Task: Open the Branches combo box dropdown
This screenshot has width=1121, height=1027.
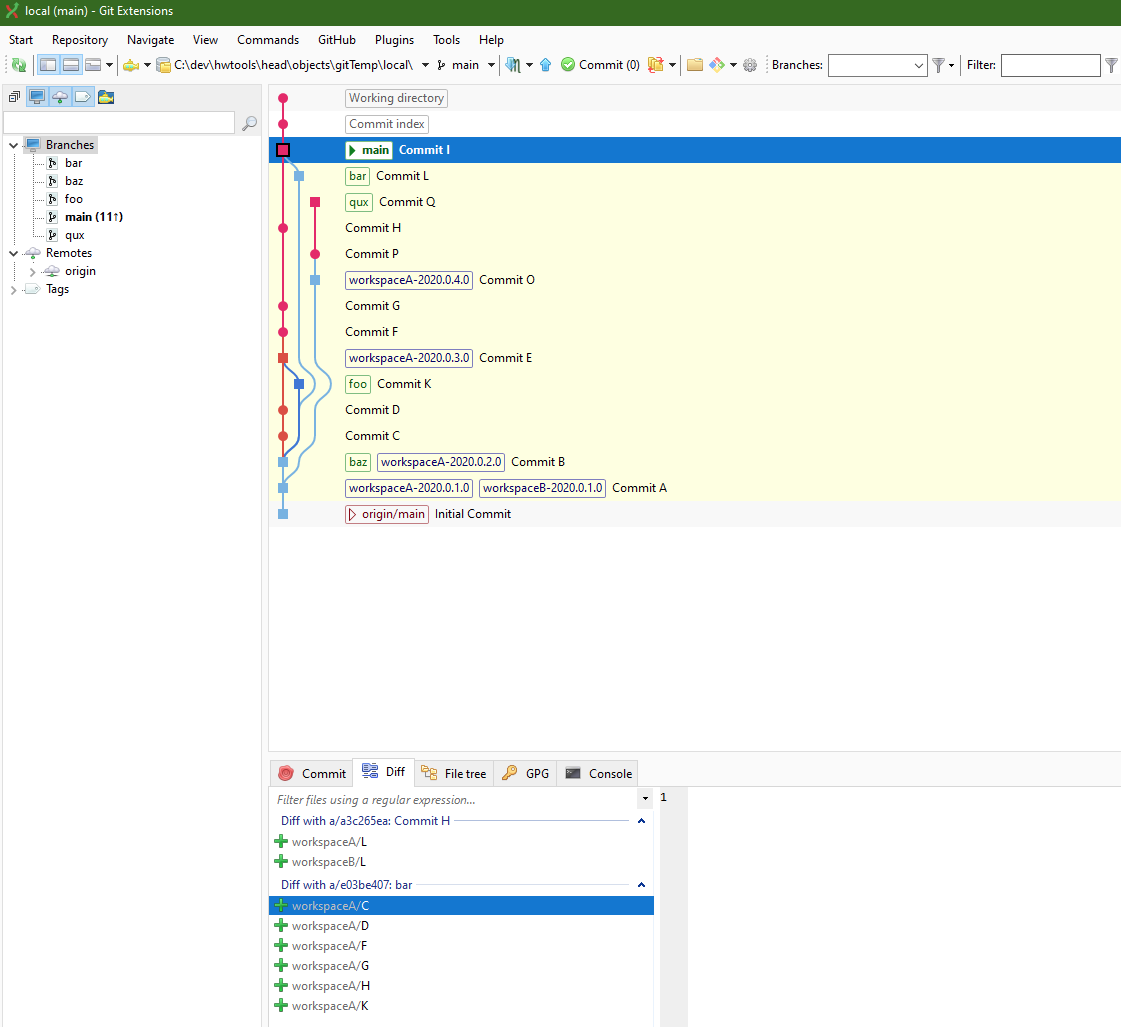Action: pos(919,66)
